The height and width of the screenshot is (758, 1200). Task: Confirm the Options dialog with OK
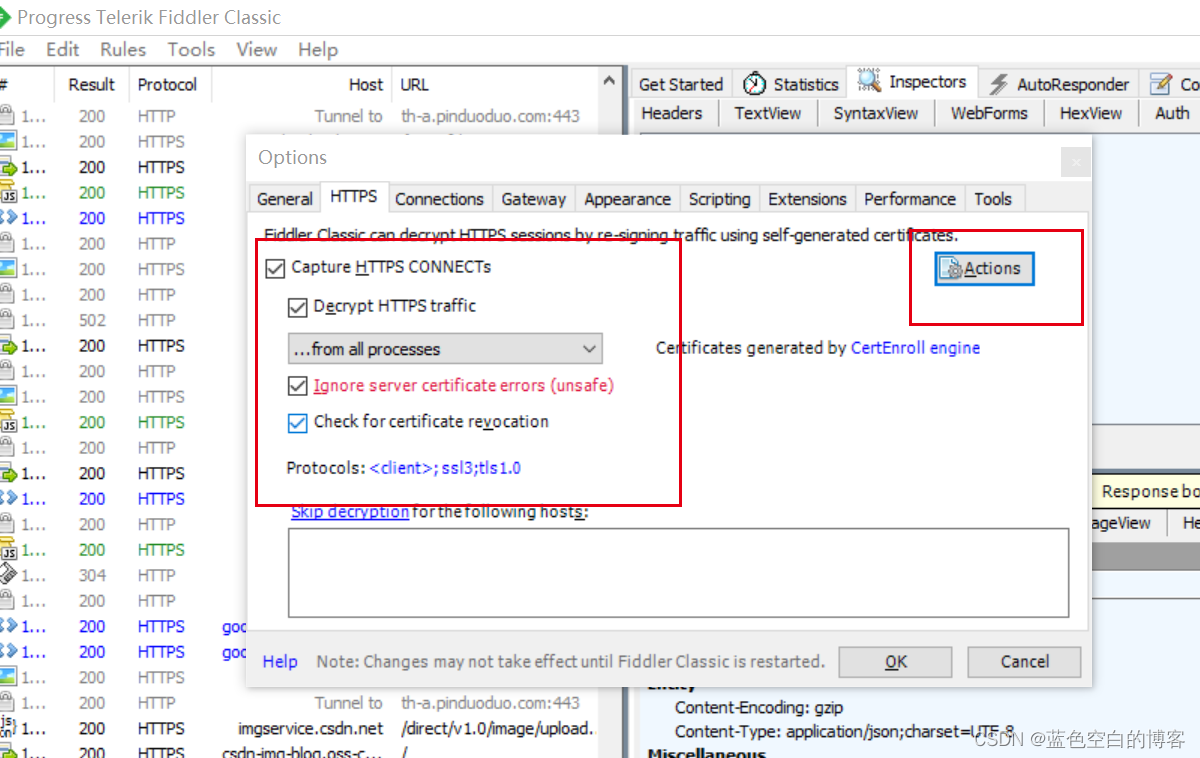pos(896,661)
